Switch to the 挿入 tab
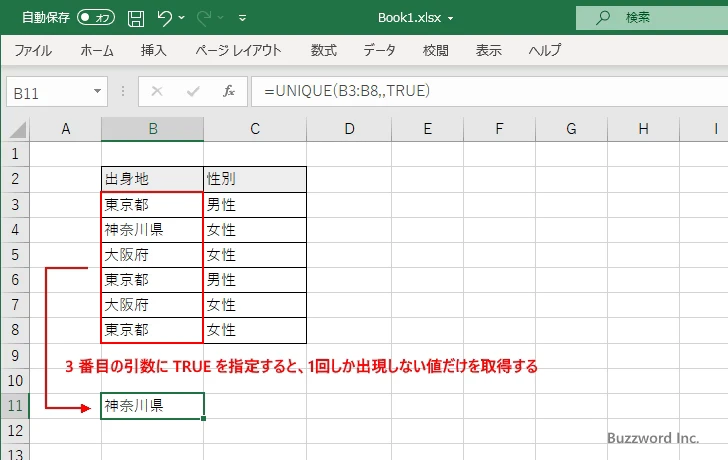Image resolution: width=728 pixels, height=460 pixels. coord(154,50)
